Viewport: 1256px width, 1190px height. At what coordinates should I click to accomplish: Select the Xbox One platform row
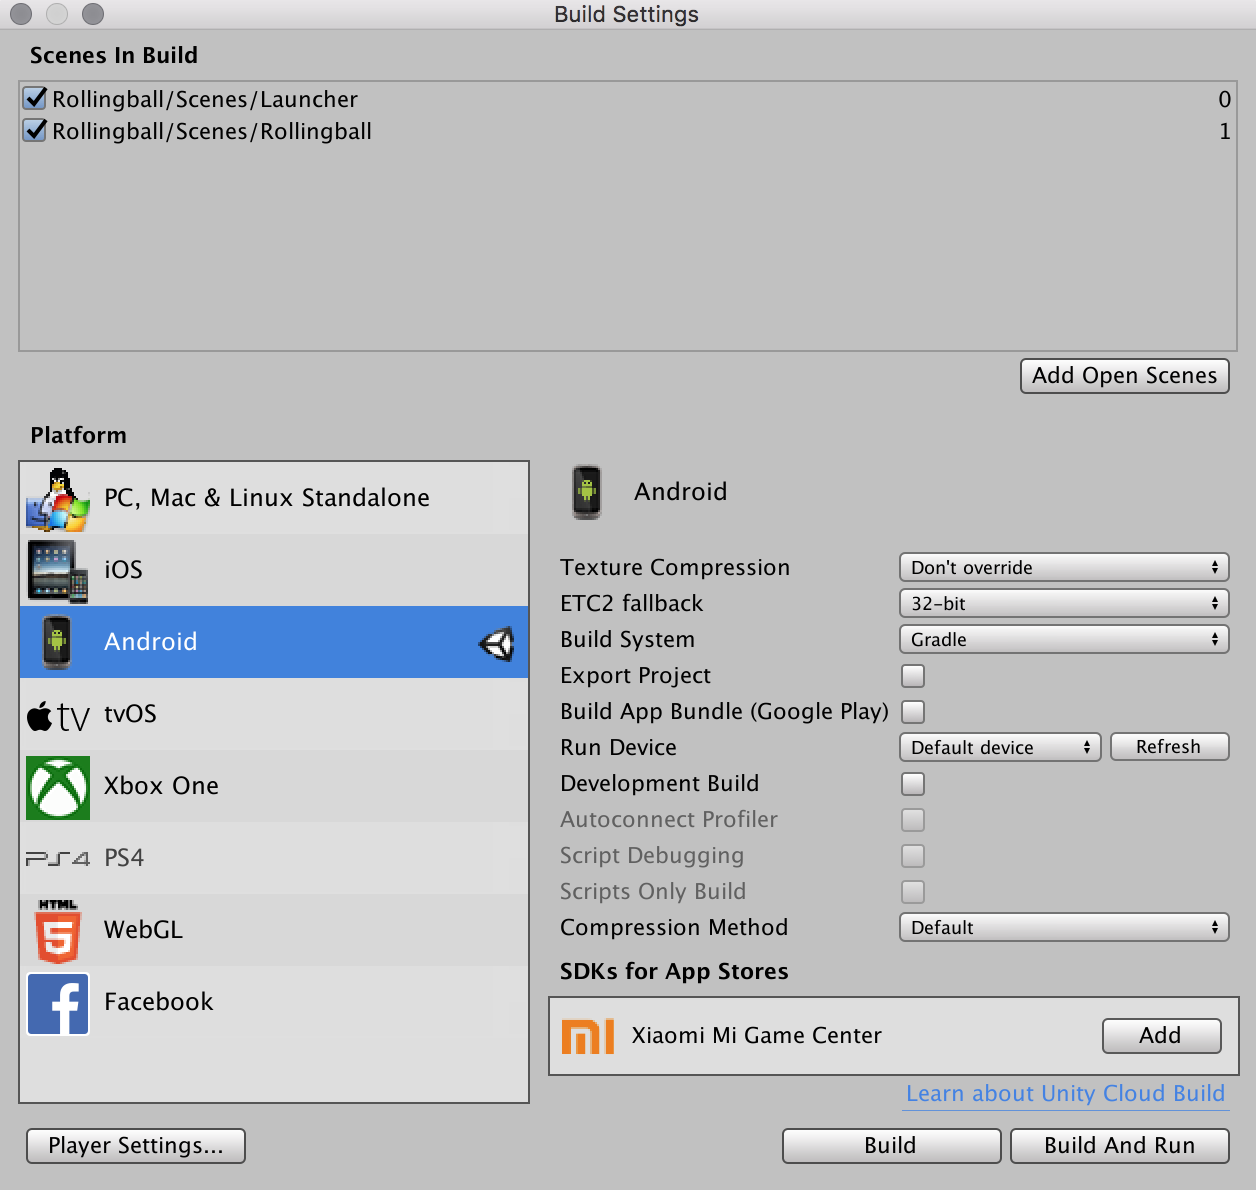(x=274, y=786)
